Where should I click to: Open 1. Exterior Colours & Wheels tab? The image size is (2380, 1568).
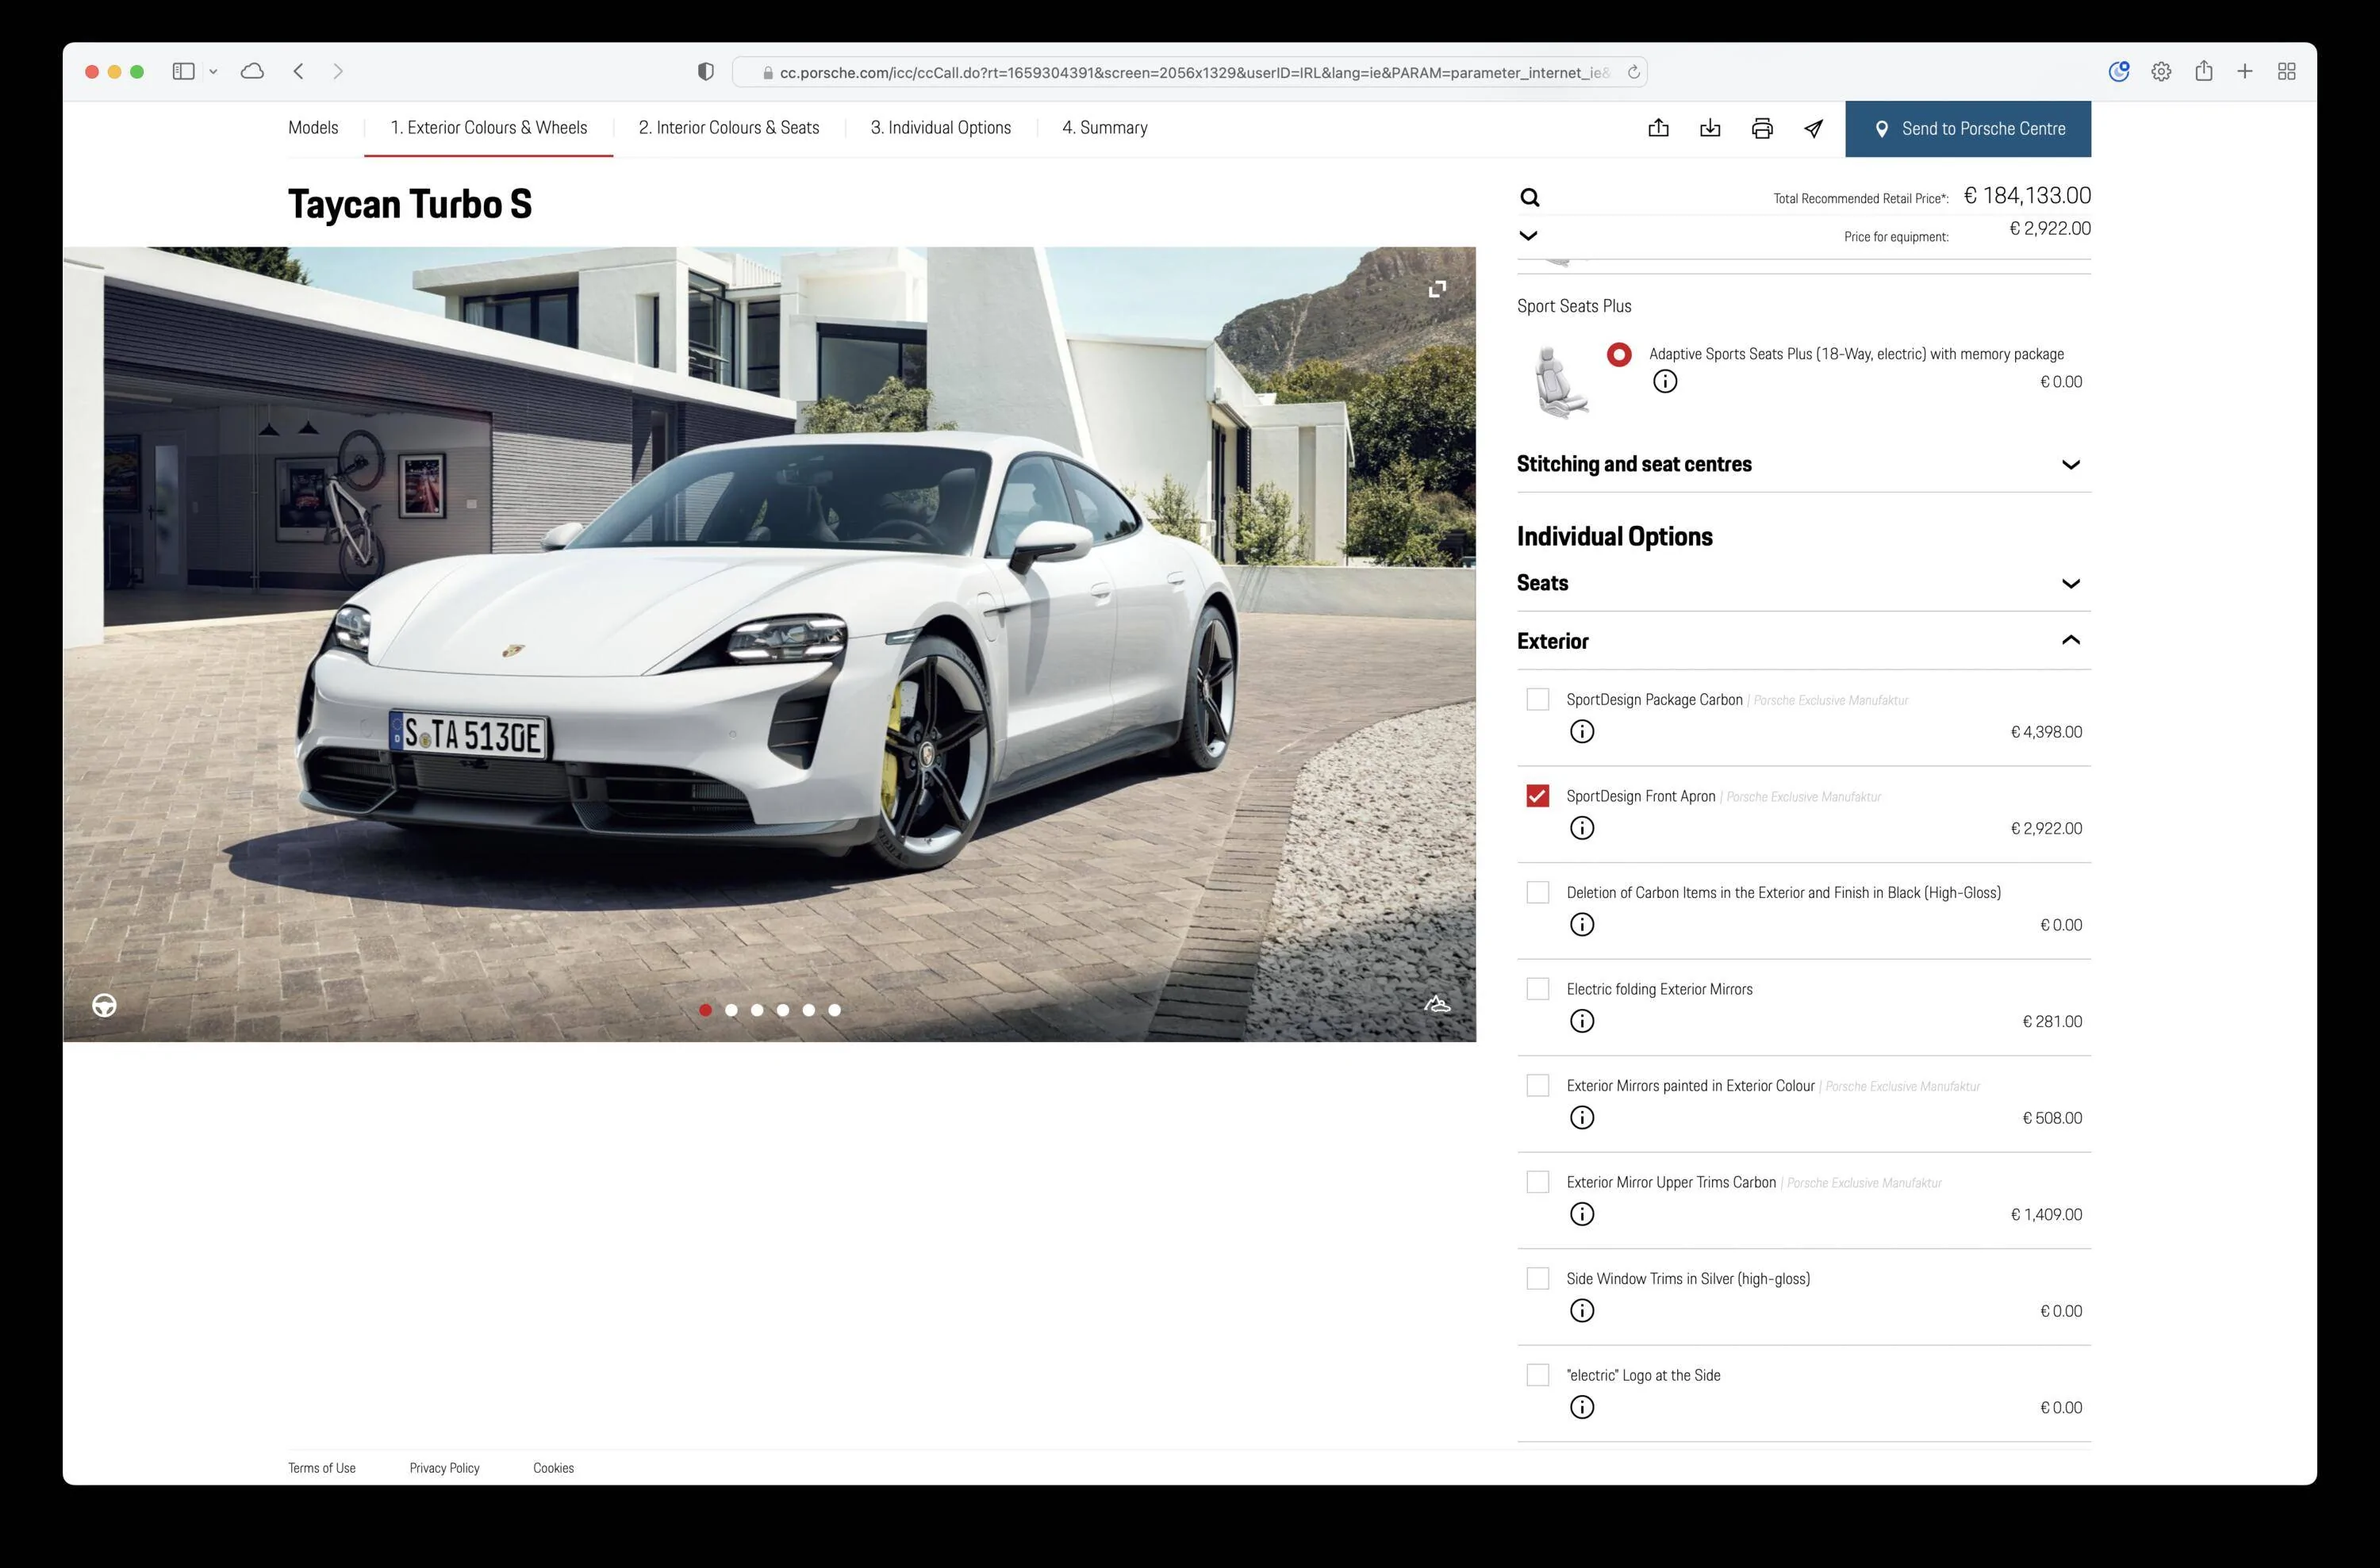point(489,127)
